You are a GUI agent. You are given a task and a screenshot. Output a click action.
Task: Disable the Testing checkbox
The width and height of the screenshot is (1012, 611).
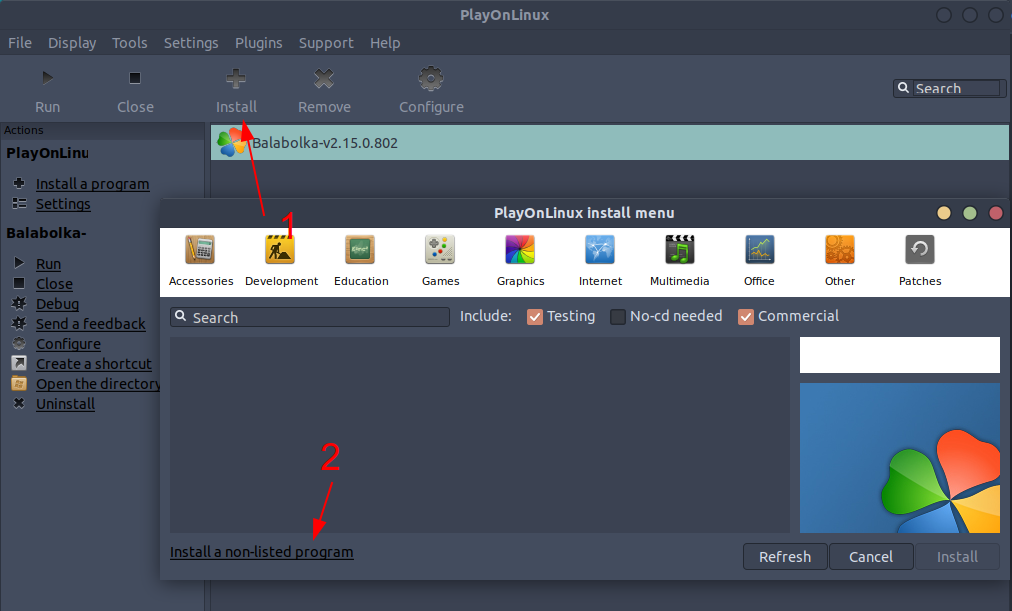click(535, 316)
